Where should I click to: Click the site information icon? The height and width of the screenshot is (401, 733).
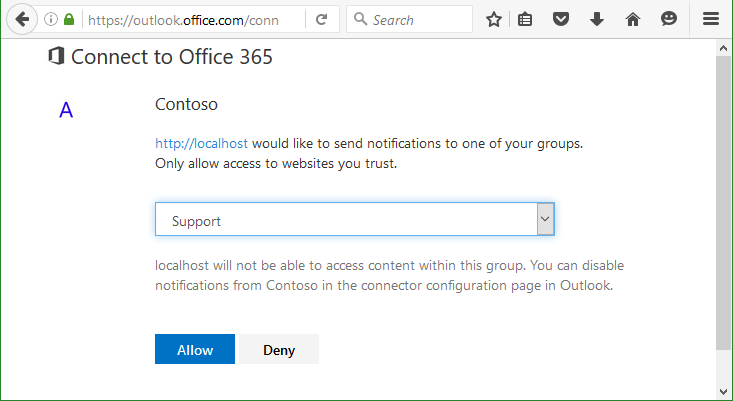[x=51, y=19]
